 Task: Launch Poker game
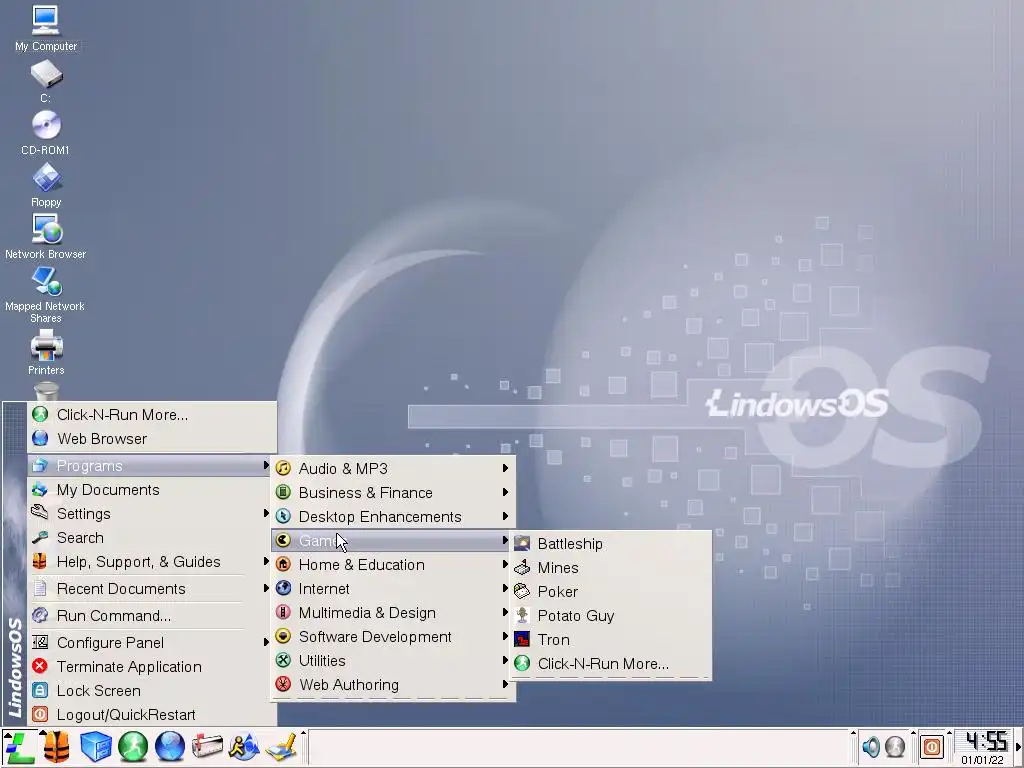tap(611, 592)
